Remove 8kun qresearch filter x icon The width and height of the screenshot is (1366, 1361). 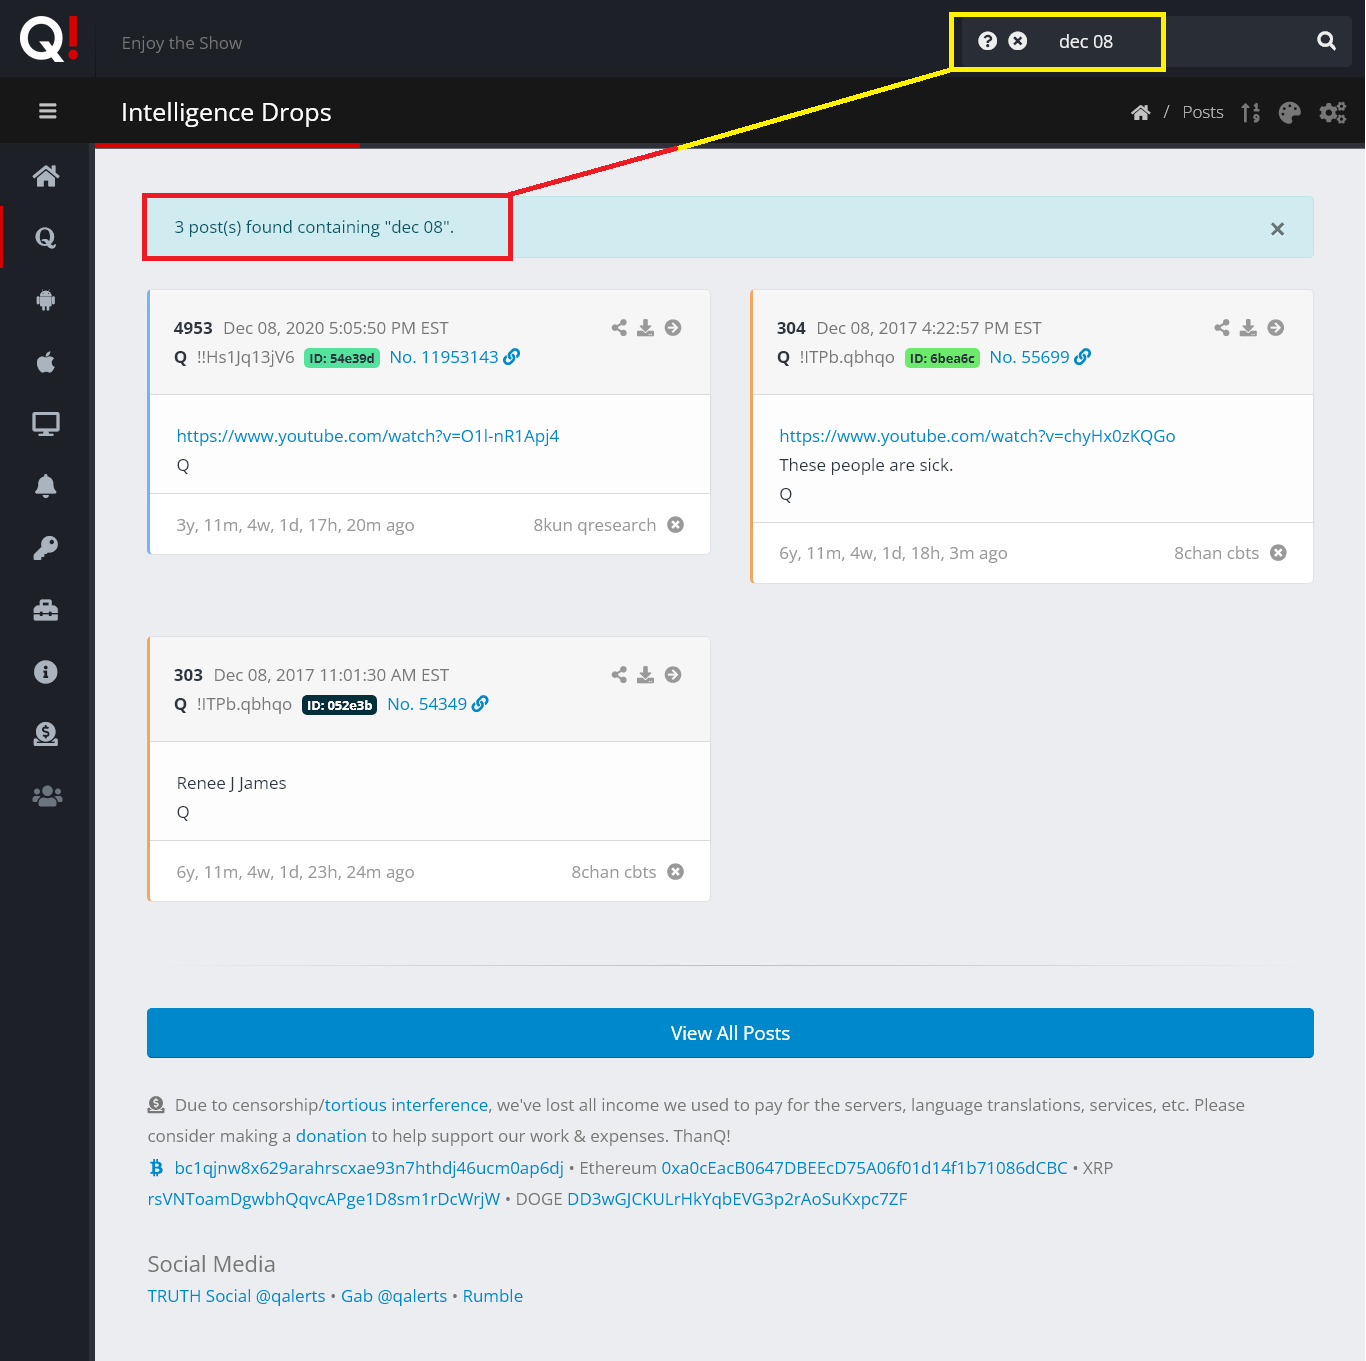click(676, 525)
